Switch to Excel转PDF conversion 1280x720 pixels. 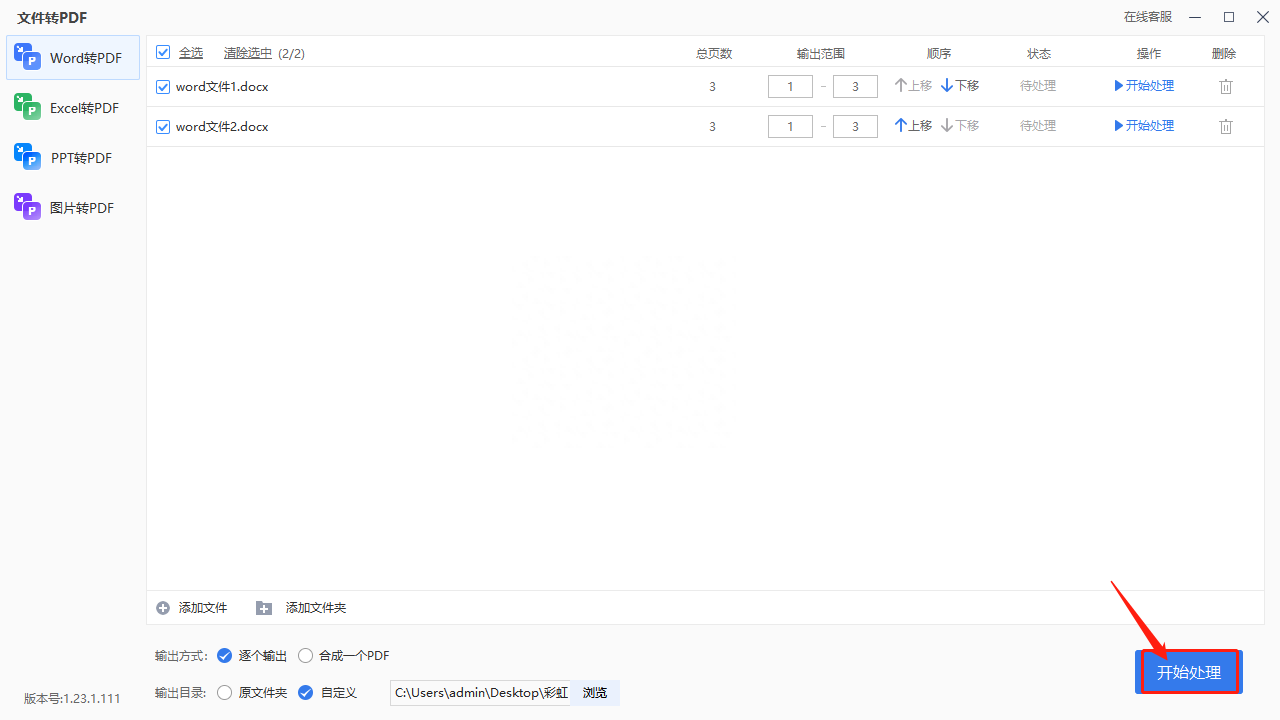(73, 108)
